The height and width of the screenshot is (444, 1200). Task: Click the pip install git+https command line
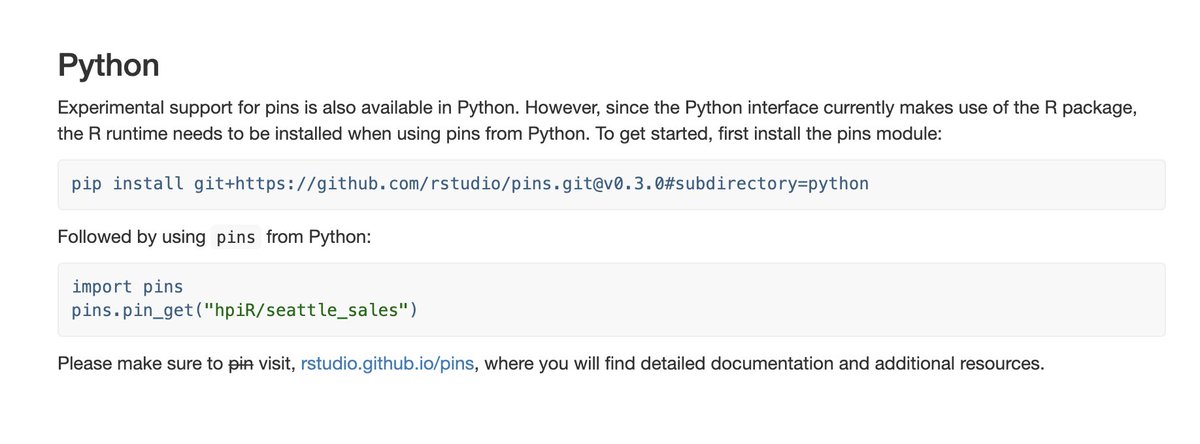point(470,184)
